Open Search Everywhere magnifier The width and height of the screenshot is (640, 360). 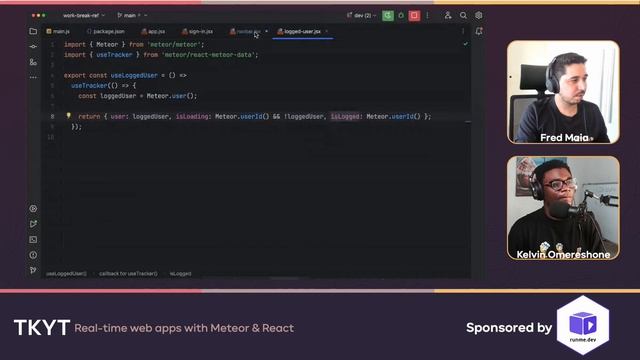click(x=463, y=16)
